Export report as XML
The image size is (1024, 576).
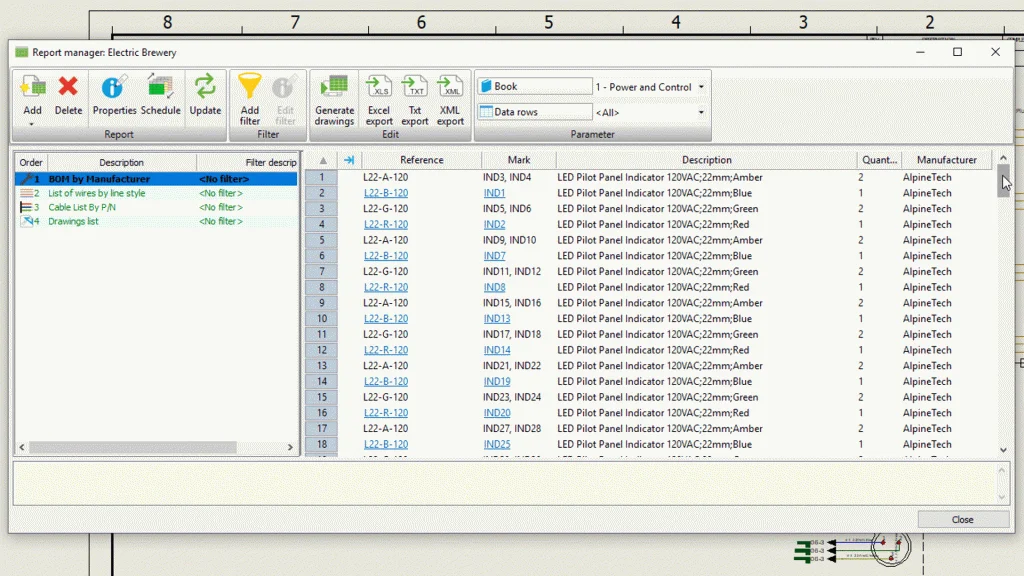pos(450,92)
